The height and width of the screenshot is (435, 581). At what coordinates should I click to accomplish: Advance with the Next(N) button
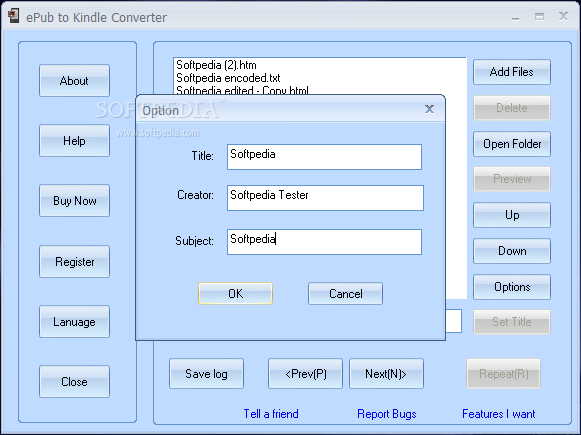[386, 373]
